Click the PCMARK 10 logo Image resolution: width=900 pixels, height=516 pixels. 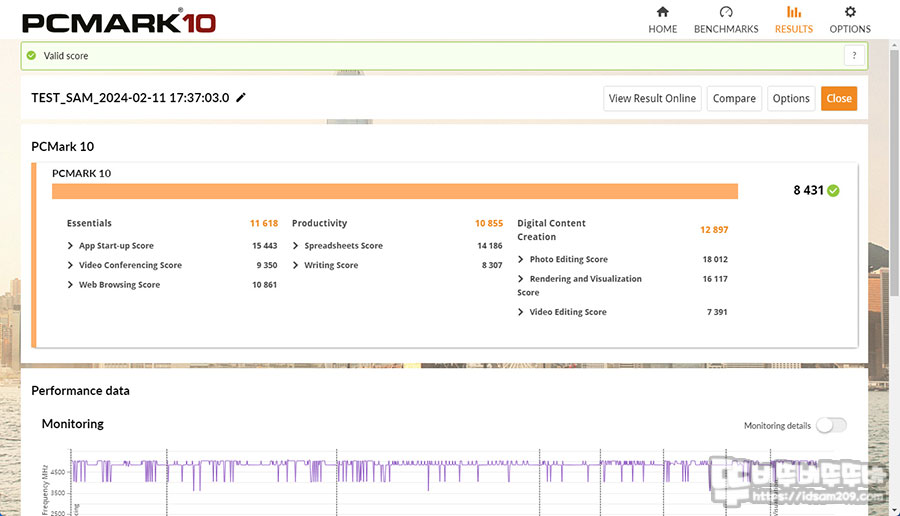pyautogui.click(x=119, y=22)
